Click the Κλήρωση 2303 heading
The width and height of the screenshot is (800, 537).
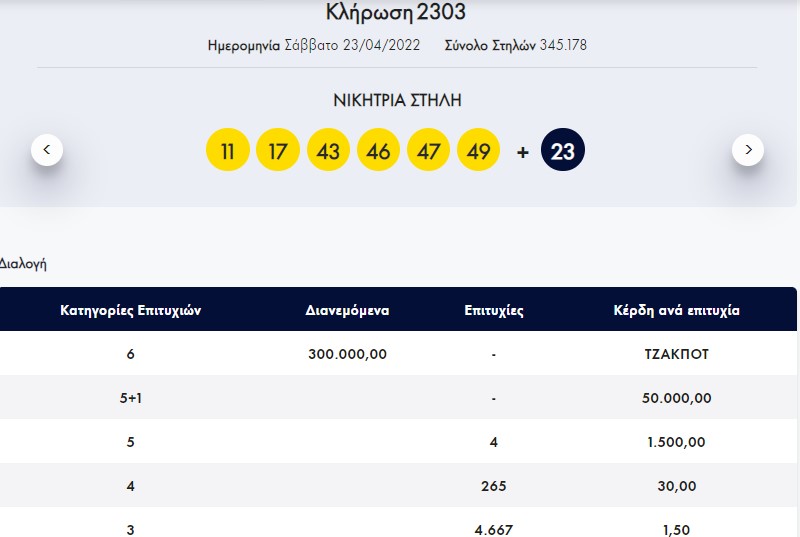click(x=396, y=13)
